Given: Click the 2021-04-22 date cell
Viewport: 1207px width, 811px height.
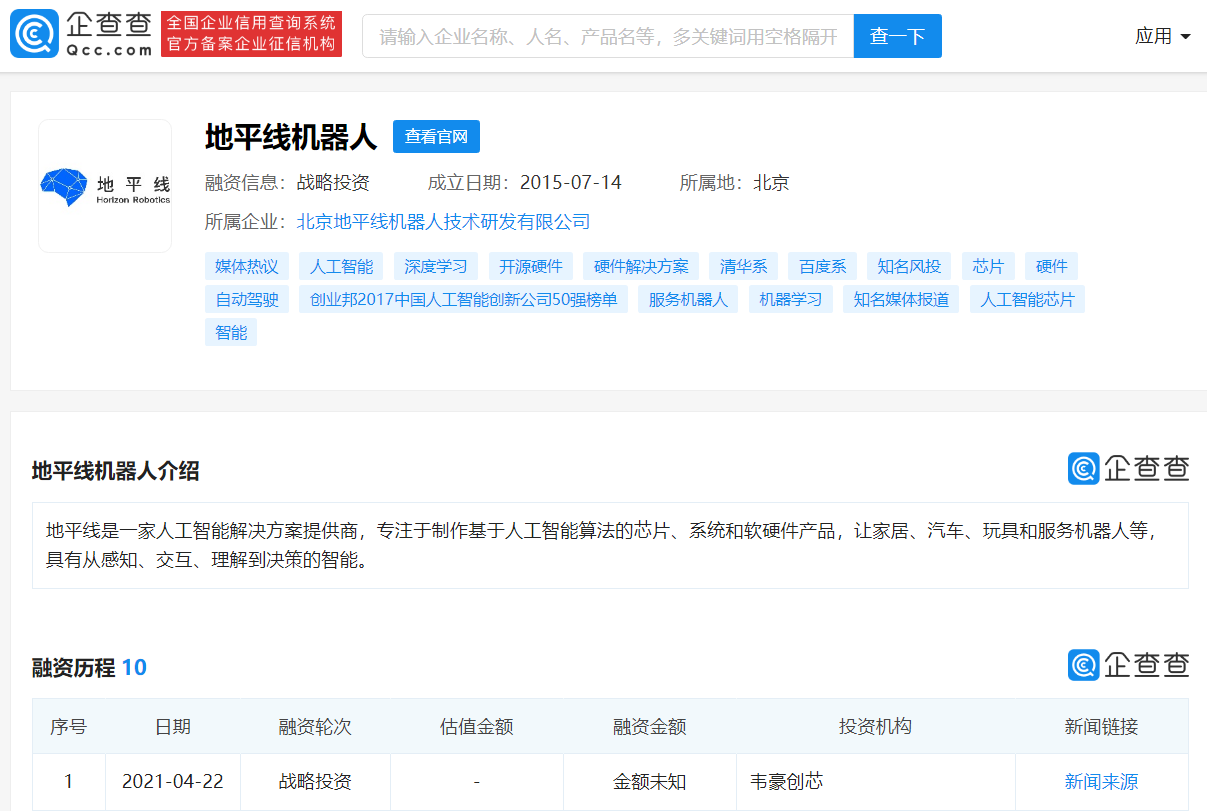Looking at the screenshot, I should (x=172, y=782).
